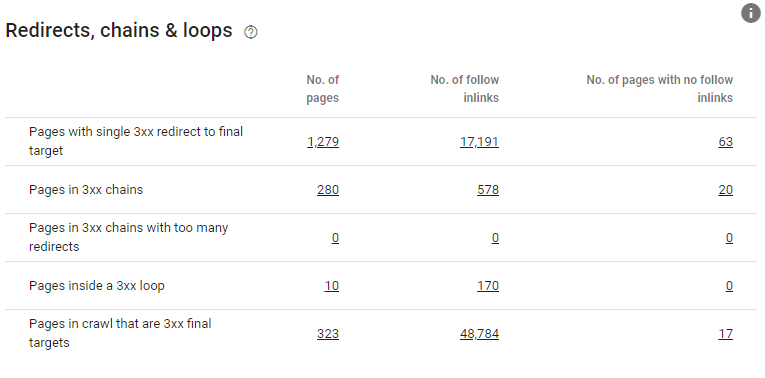Image resolution: width=765 pixels, height=378 pixels.
Task: Select 'Pages inside a 3xx loop' row label
Action: [x=97, y=286]
